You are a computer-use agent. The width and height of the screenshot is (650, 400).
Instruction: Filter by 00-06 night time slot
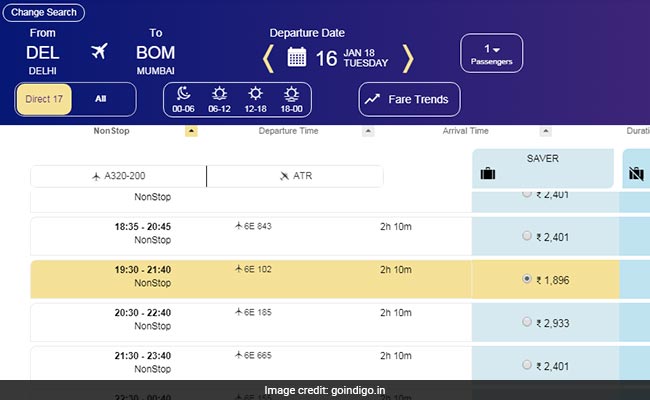click(183, 100)
